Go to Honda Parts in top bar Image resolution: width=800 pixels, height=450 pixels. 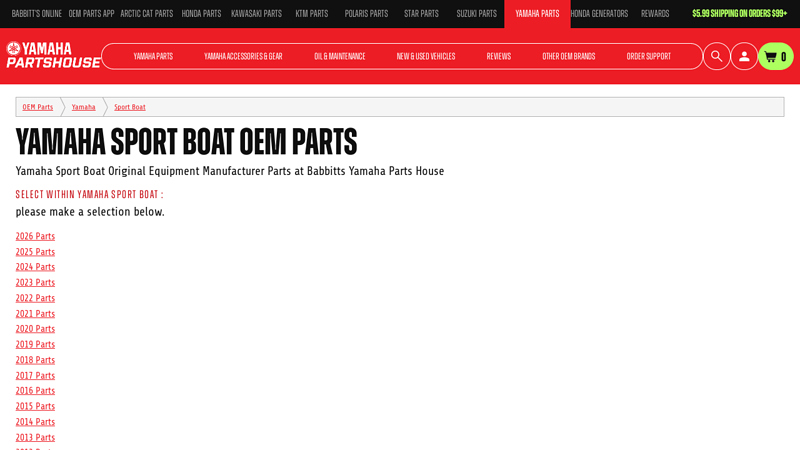point(202,14)
